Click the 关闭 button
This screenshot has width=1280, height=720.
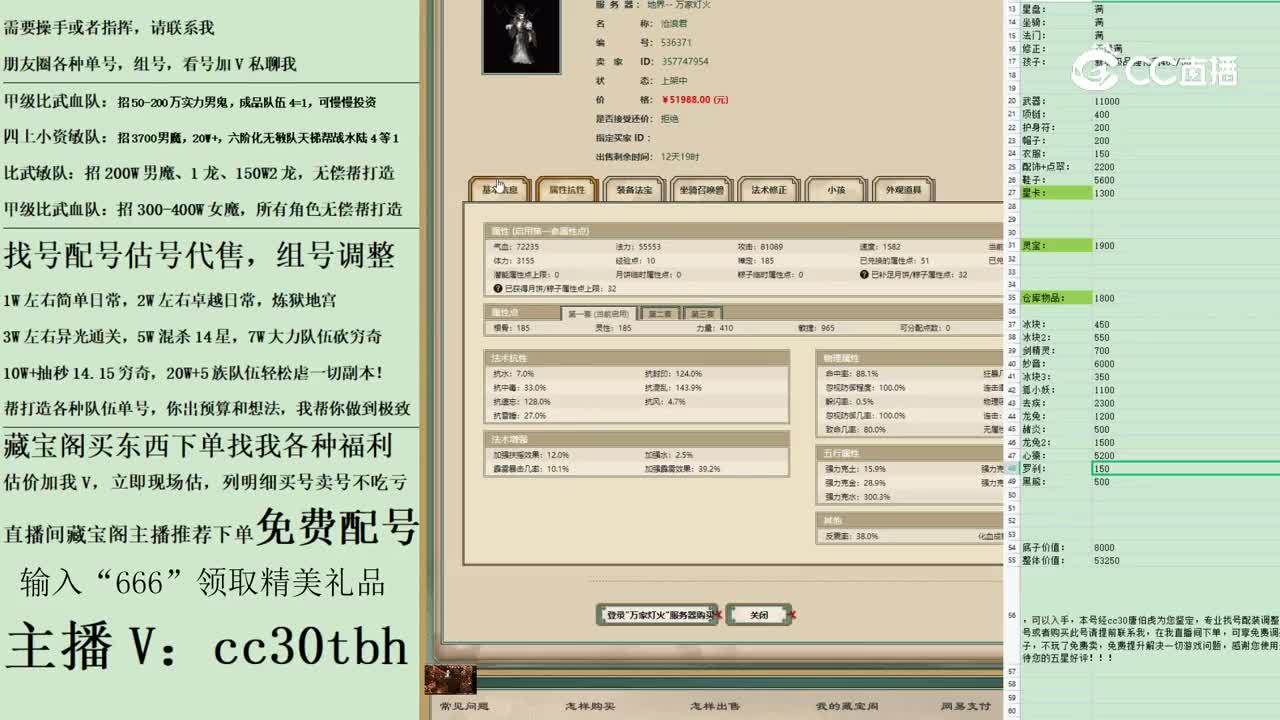tap(759, 615)
